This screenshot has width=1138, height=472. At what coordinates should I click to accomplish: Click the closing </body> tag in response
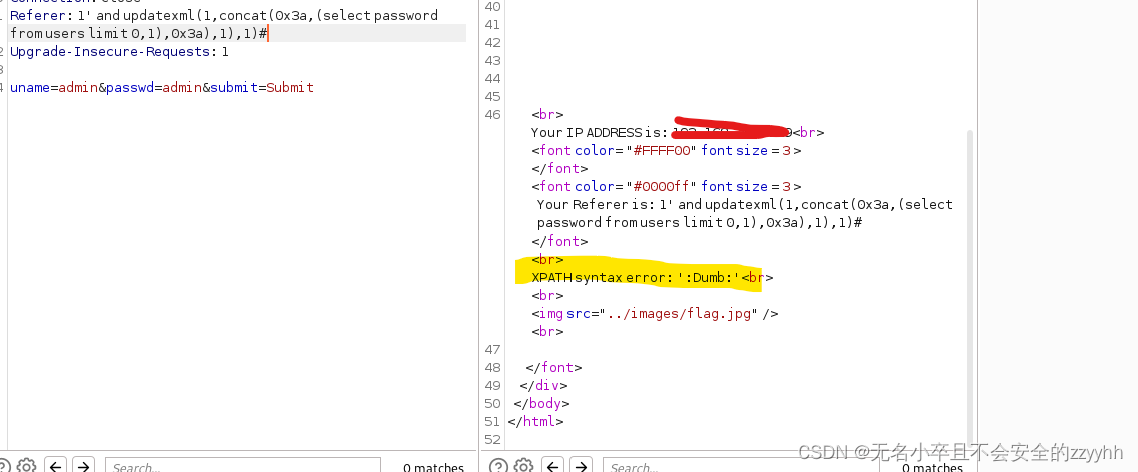coord(541,403)
